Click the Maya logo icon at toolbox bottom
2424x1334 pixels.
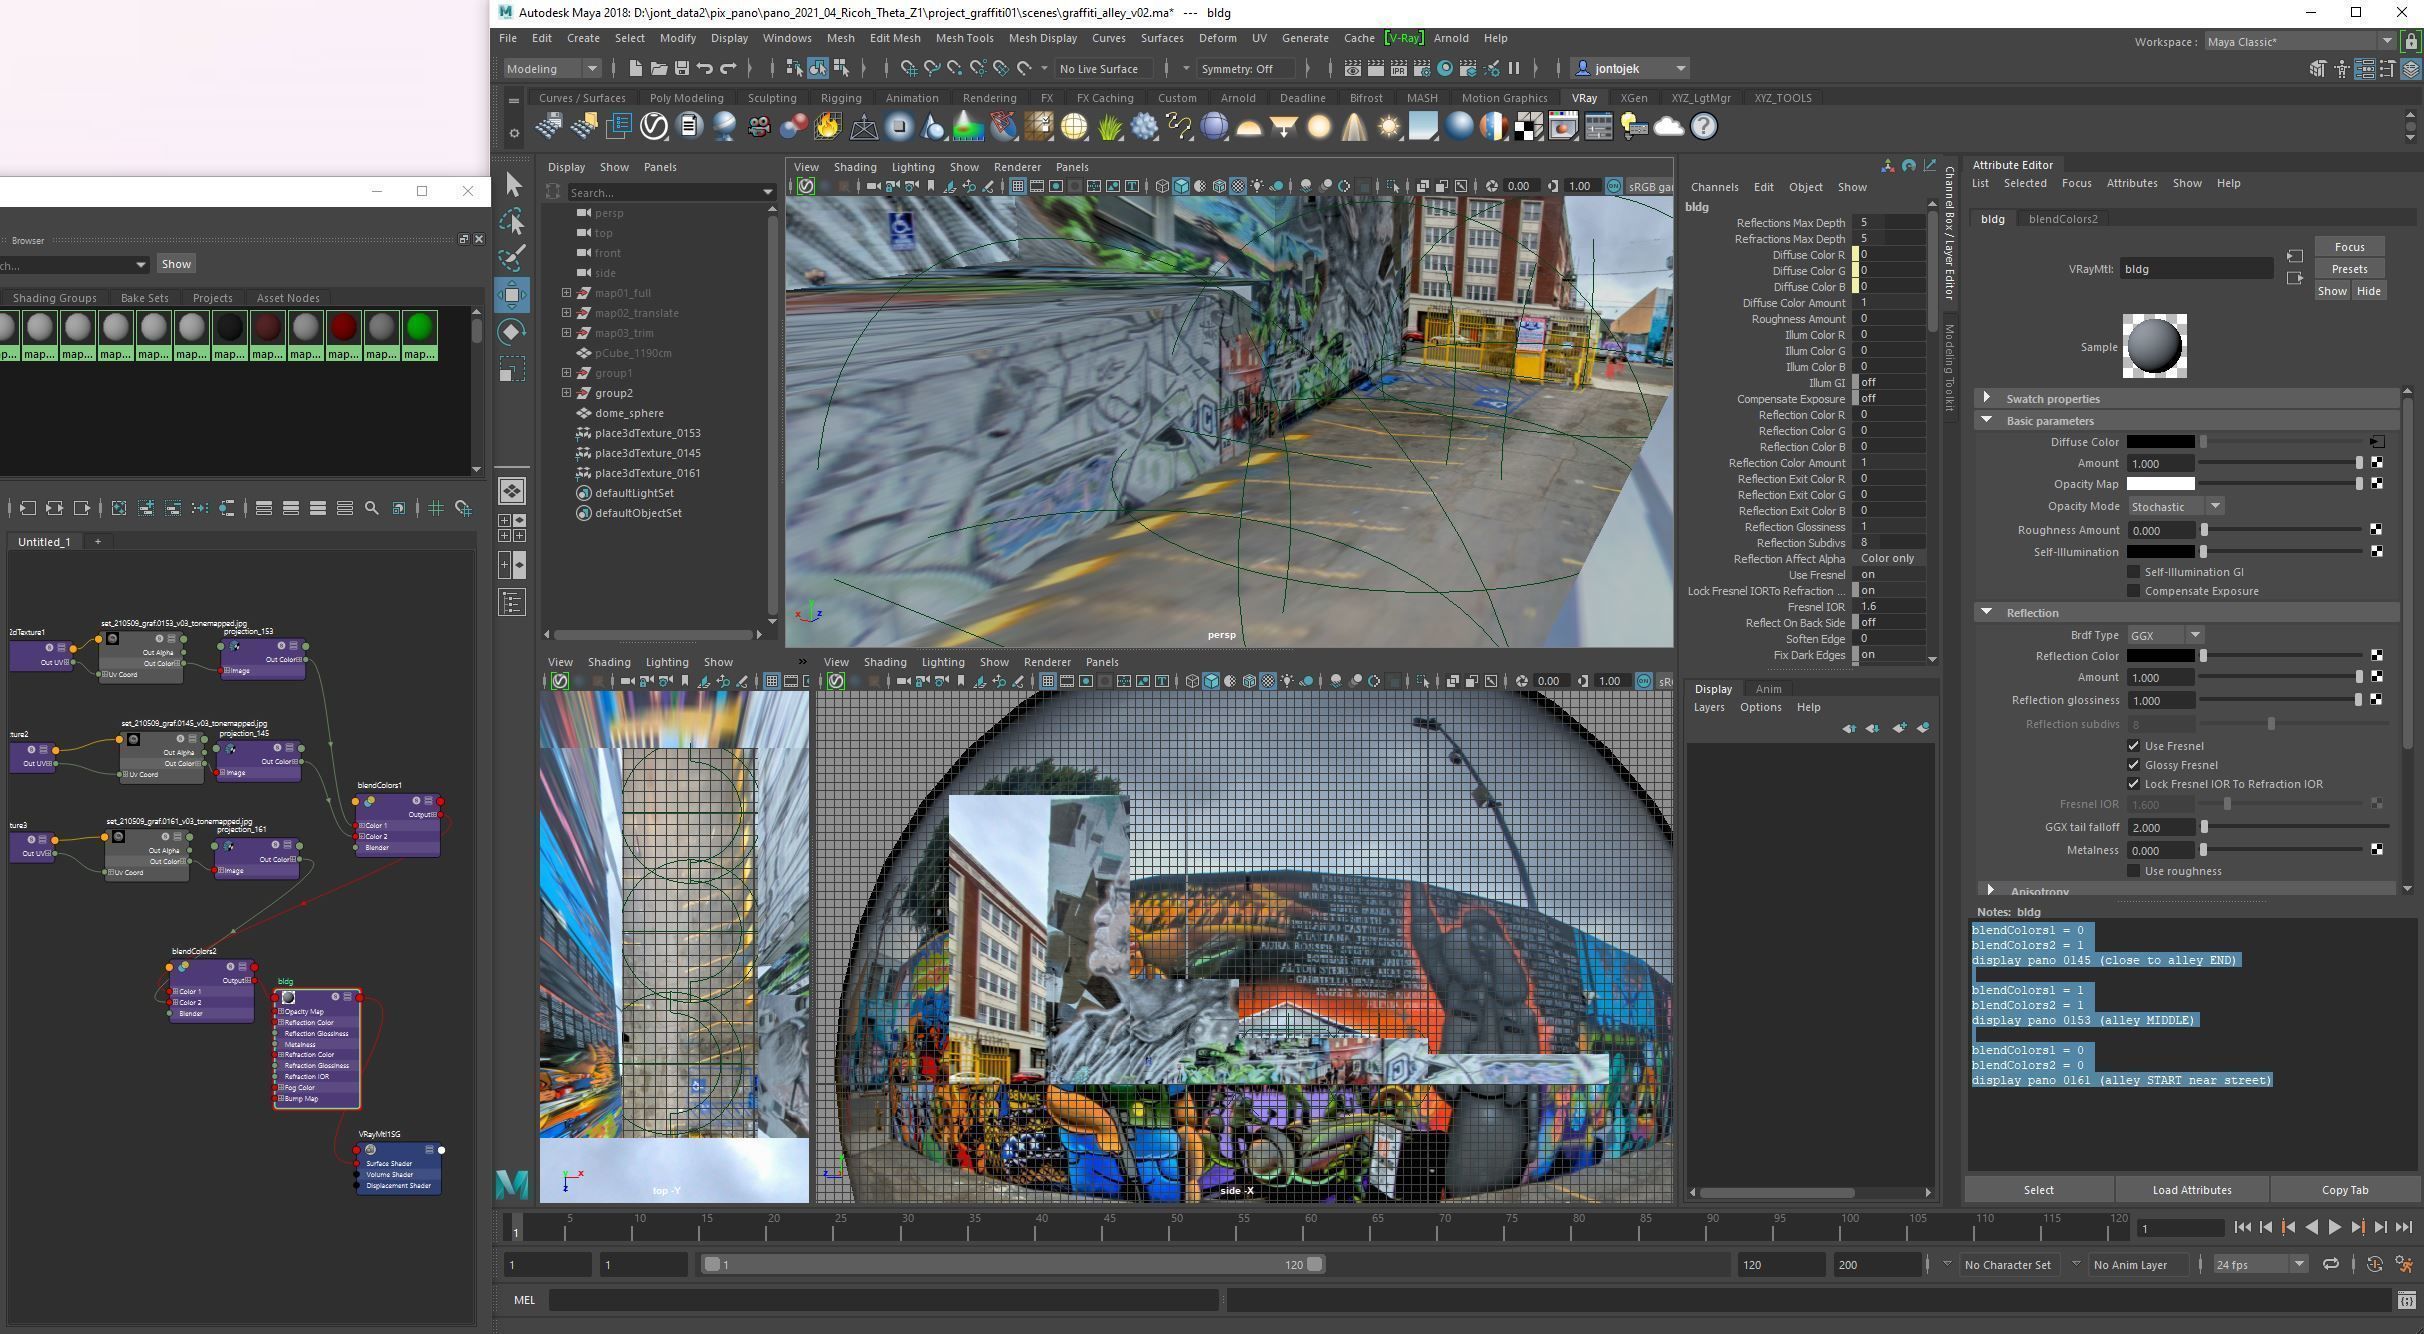[512, 1184]
